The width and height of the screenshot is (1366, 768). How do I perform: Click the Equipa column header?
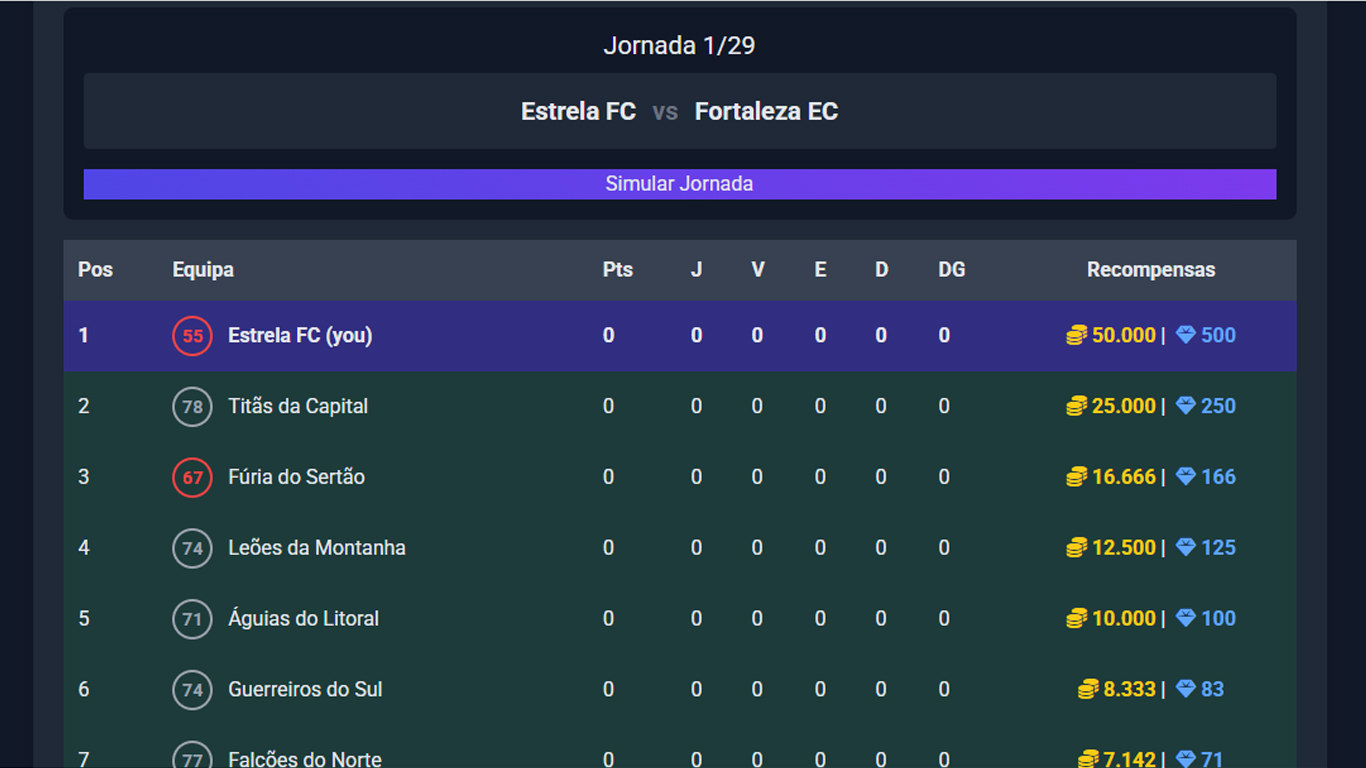pos(203,270)
